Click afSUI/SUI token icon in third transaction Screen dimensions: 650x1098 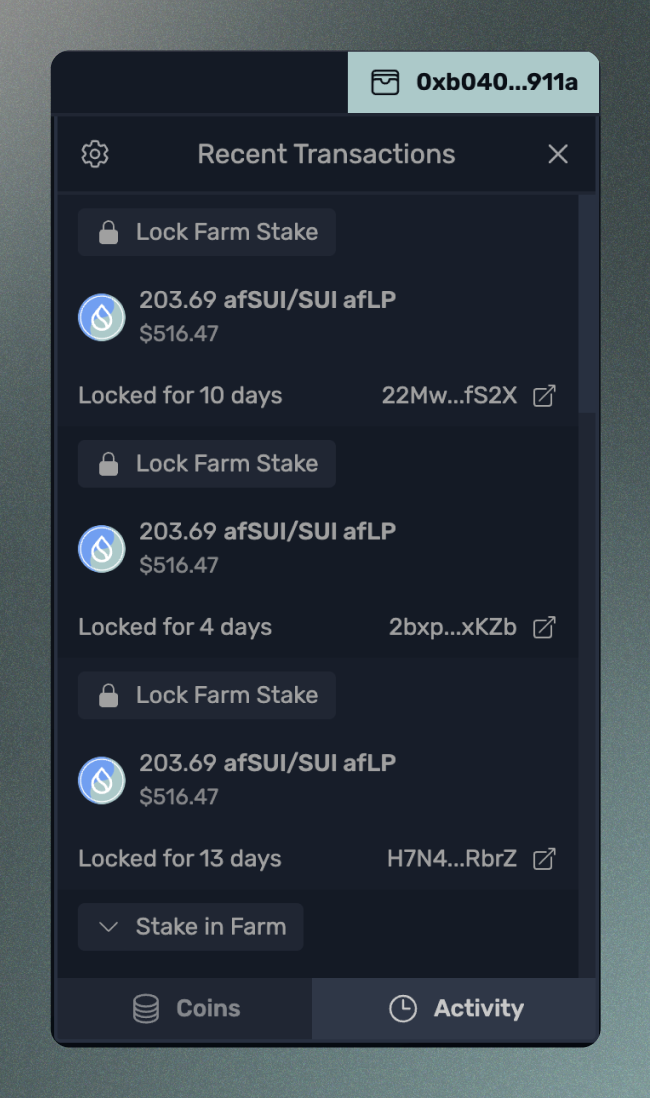102,780
